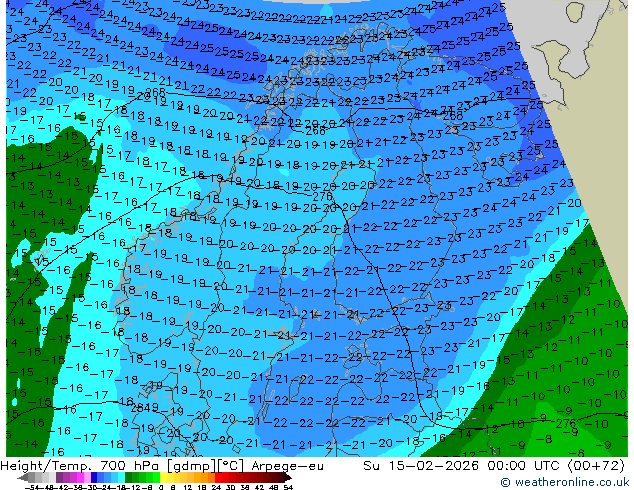The image size is (634, 490).
Task: Click the '266' contour label near top center
Action: pos(315,131)
